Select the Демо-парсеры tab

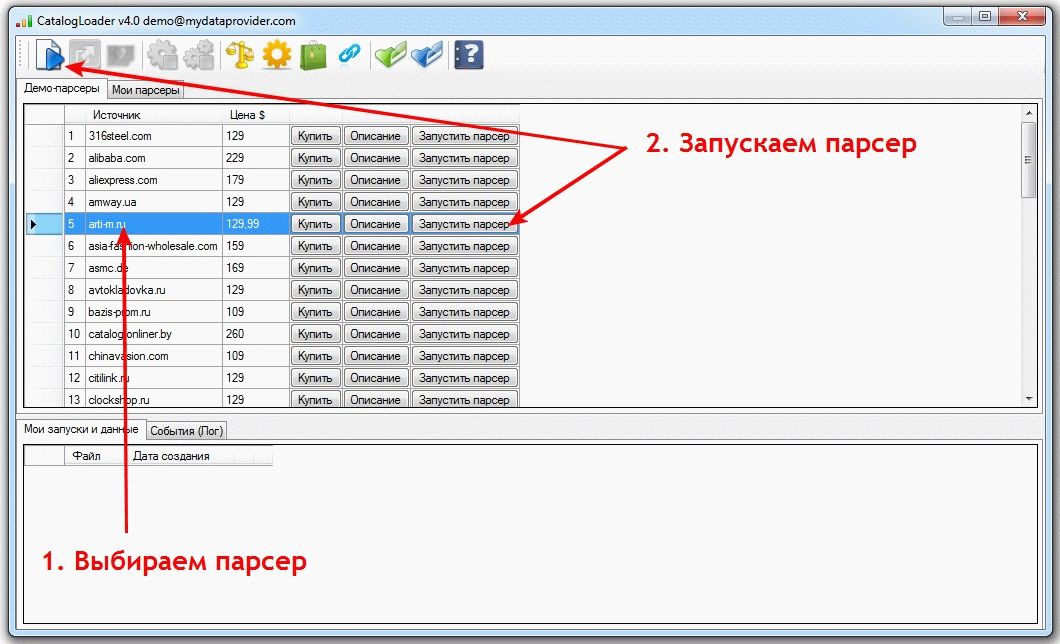[62, 89]
